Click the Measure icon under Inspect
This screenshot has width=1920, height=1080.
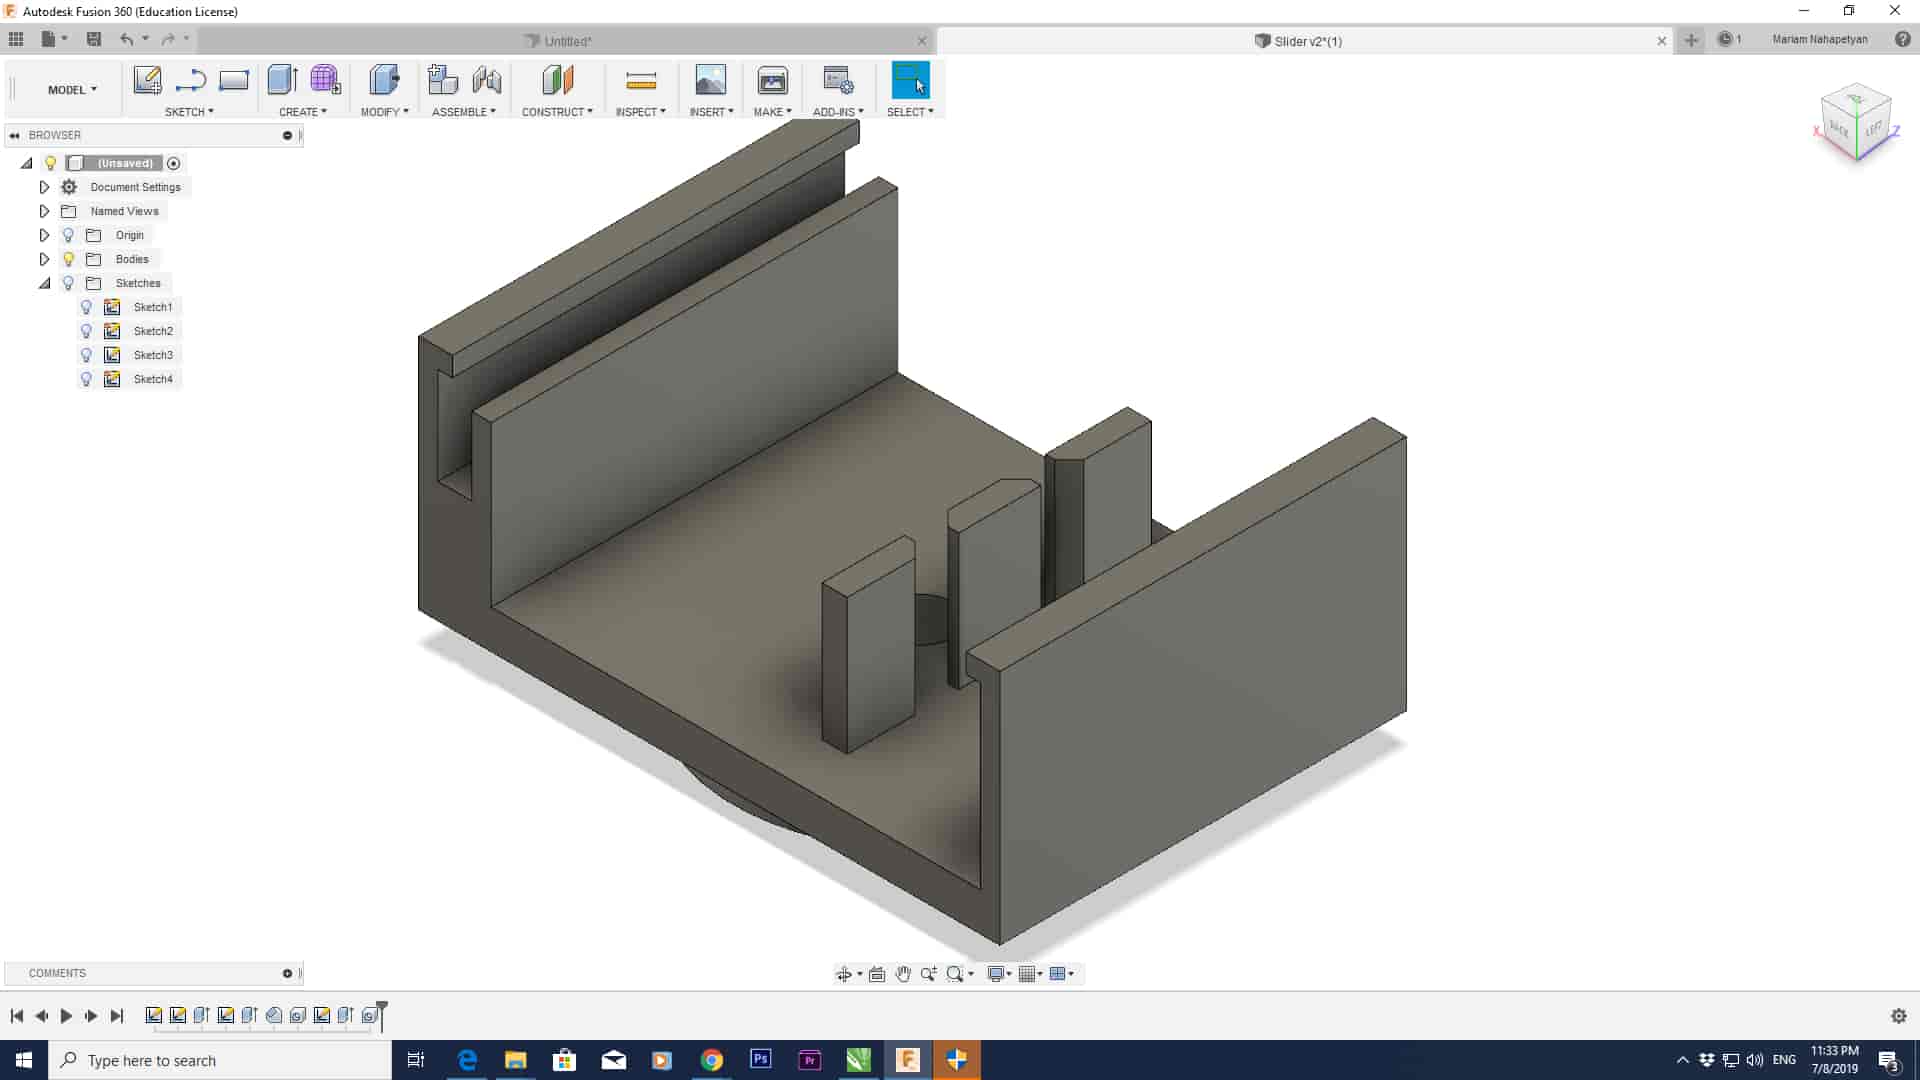coord(640,80)
